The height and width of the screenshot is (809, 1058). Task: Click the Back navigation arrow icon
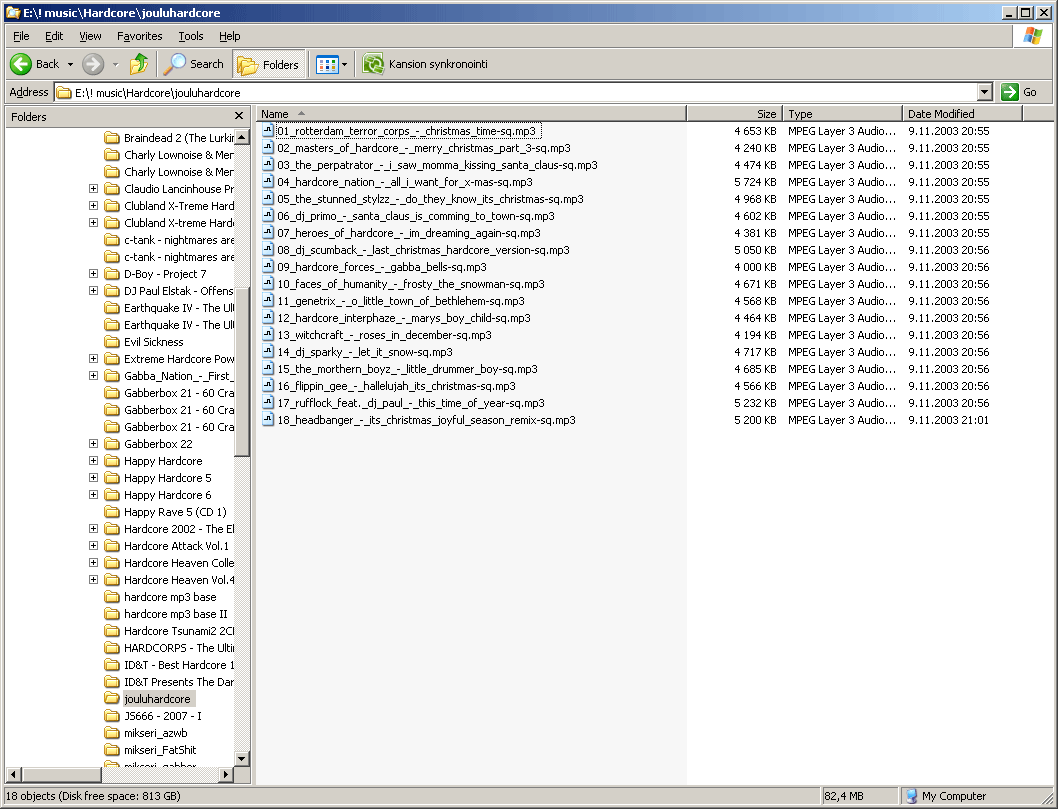click(x=21, y=64)
